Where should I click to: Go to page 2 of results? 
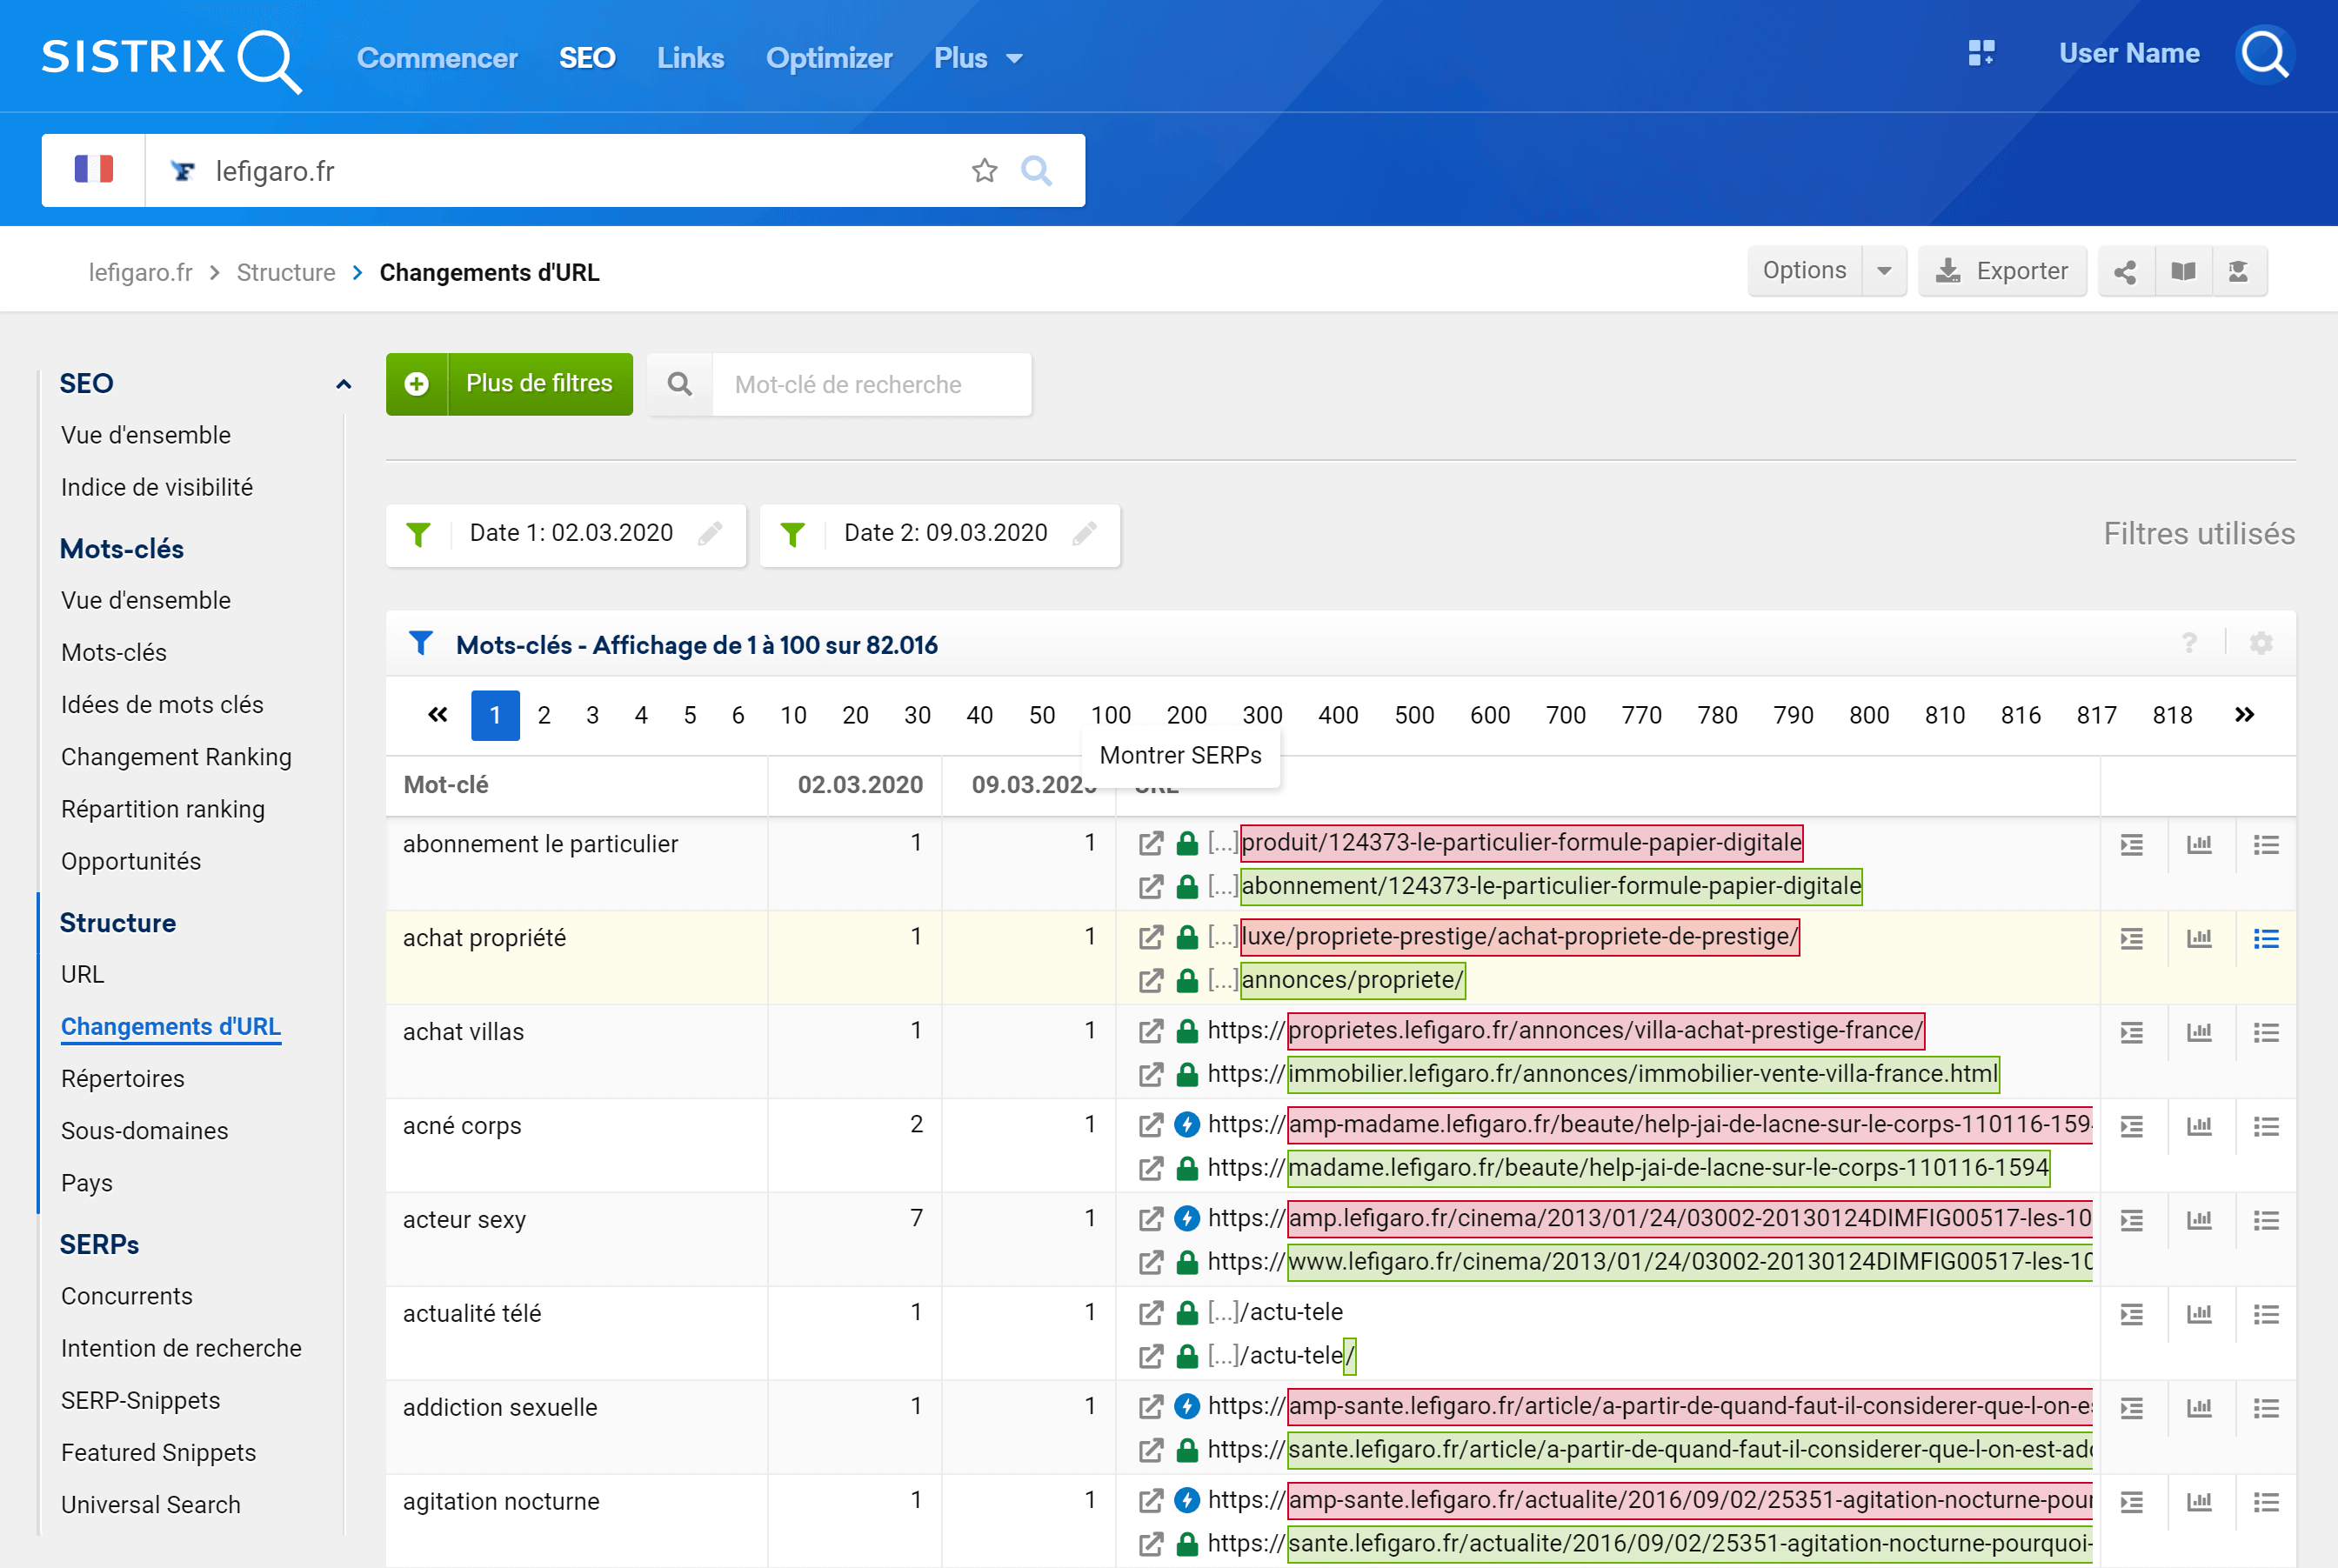[x=544, y=716]
